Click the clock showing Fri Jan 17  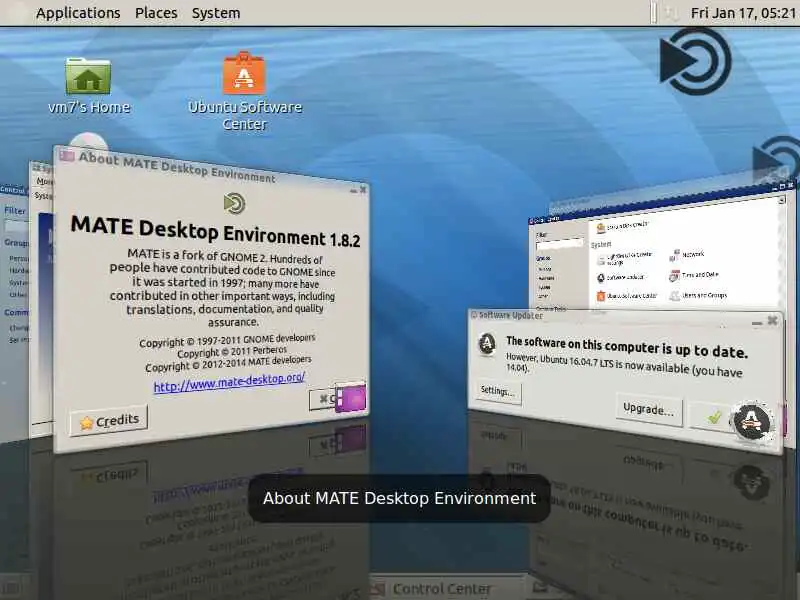click(x=743, y=13)
